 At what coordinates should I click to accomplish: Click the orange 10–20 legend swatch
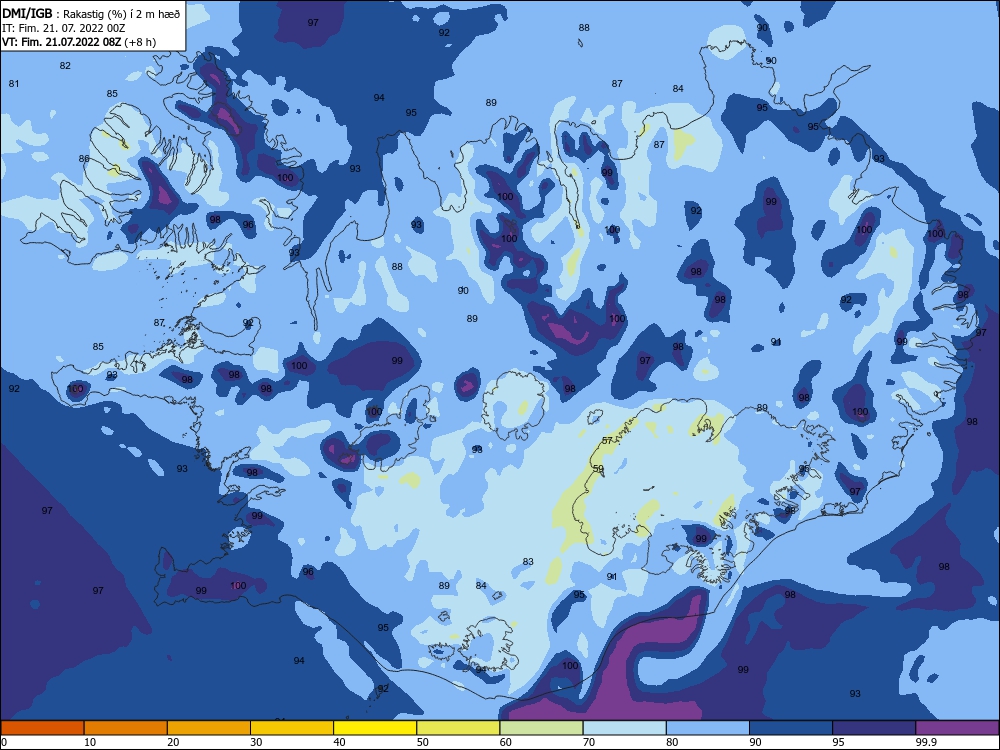click(x=126, y=728)
